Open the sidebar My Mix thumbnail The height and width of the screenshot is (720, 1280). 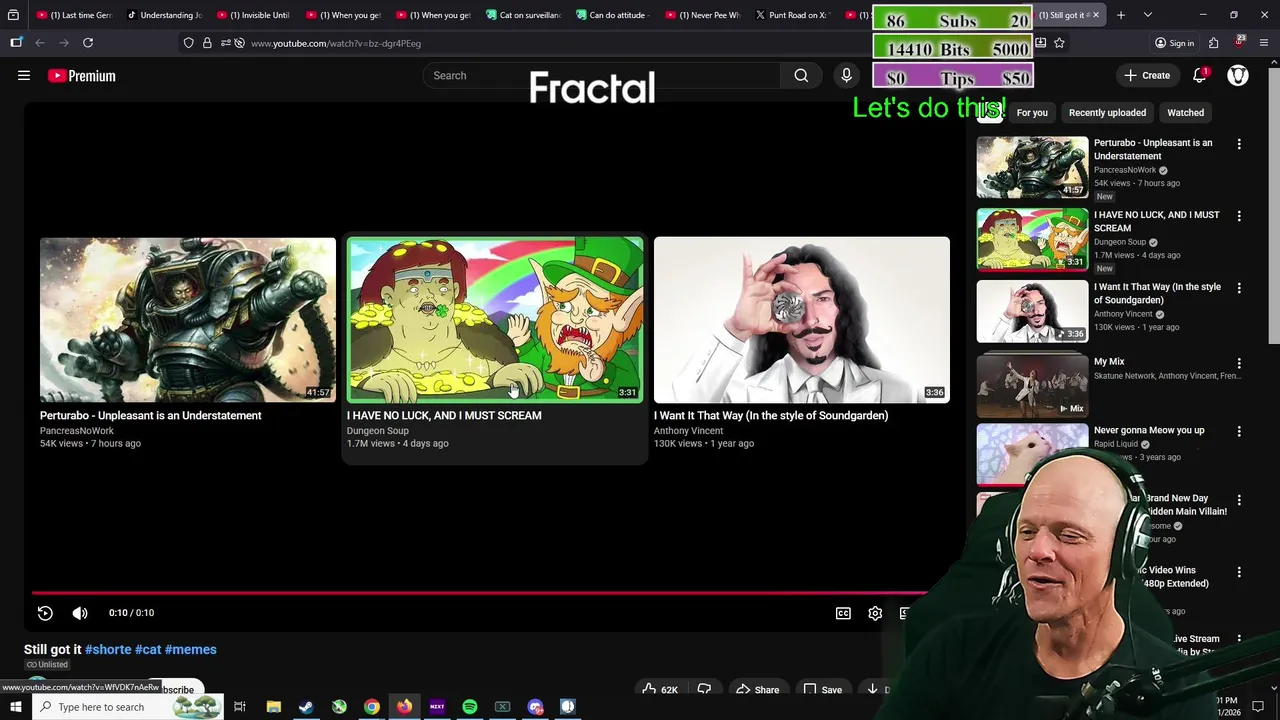[x=1032, y=384]
